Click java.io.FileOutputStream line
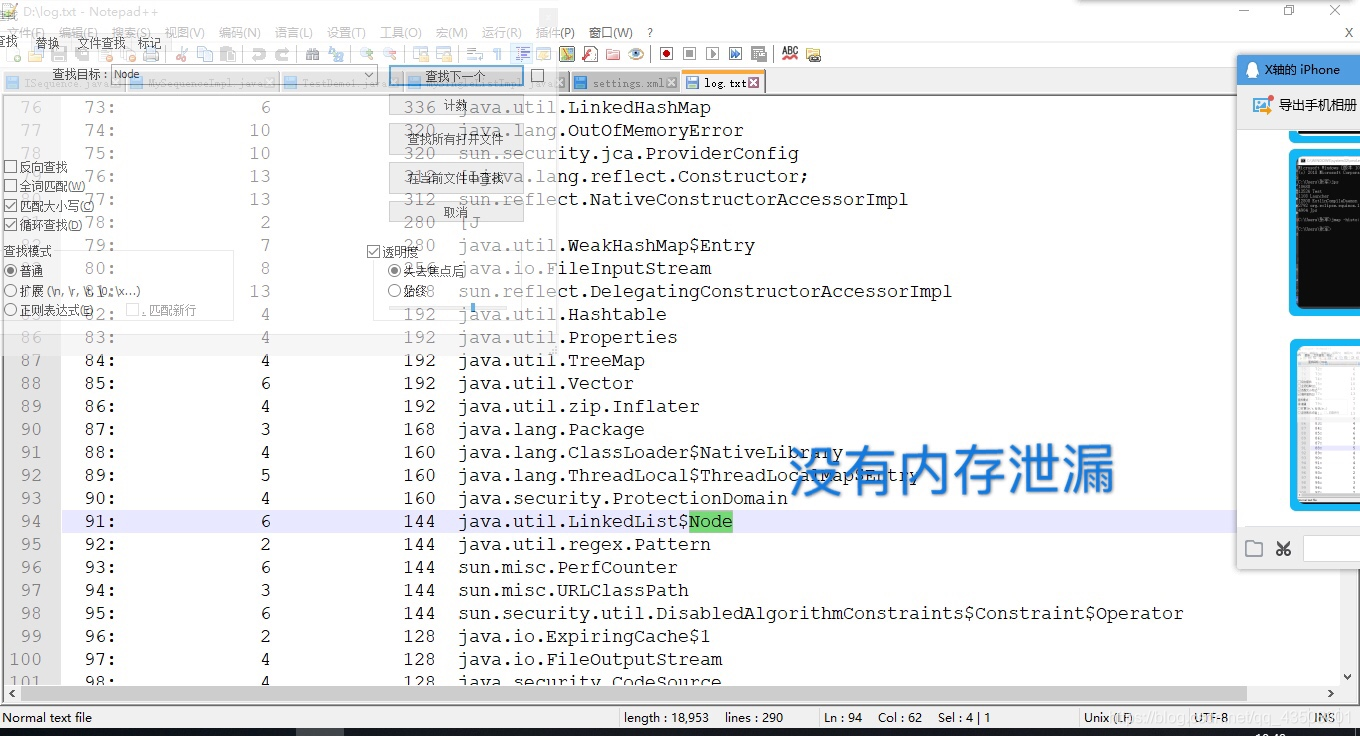This screenshot has width=1360, height=736. [590, 659]
